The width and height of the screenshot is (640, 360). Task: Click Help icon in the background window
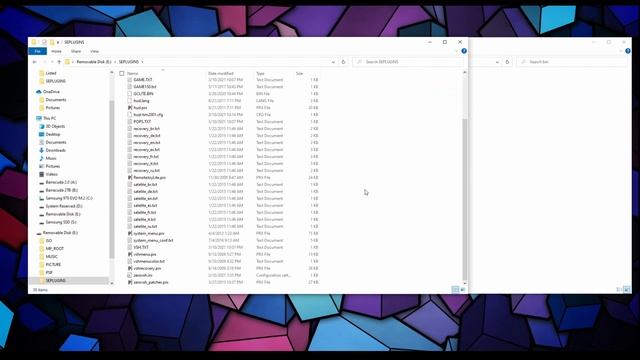point(628,51)
